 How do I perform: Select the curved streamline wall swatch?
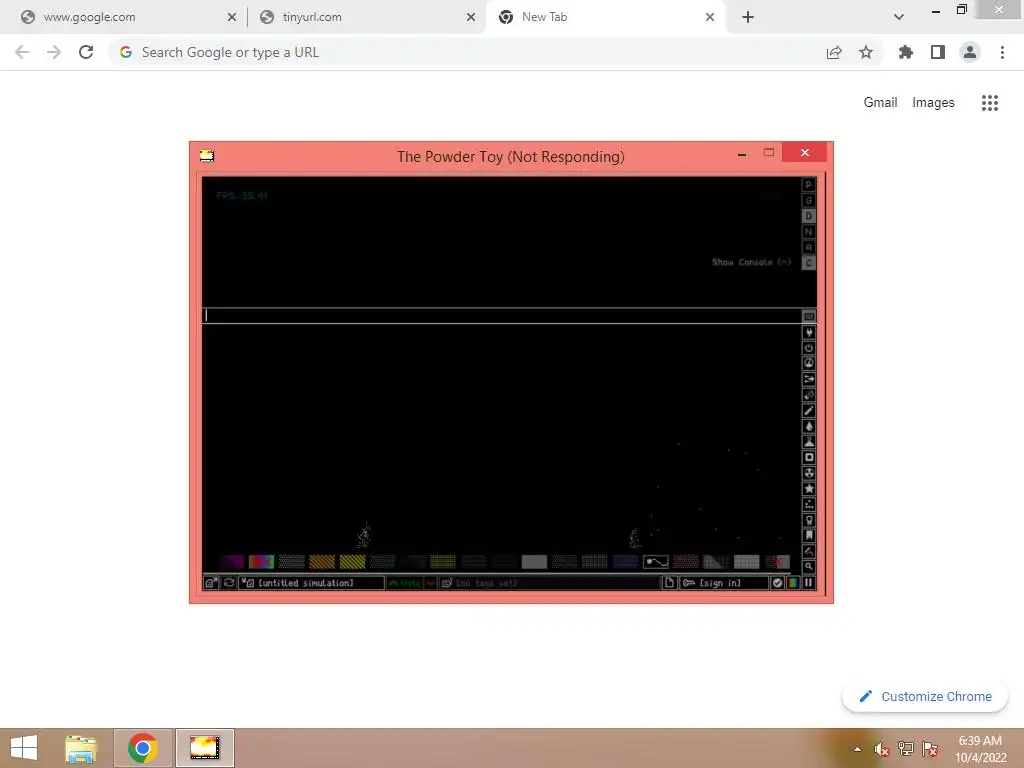(x=656, y=562)
